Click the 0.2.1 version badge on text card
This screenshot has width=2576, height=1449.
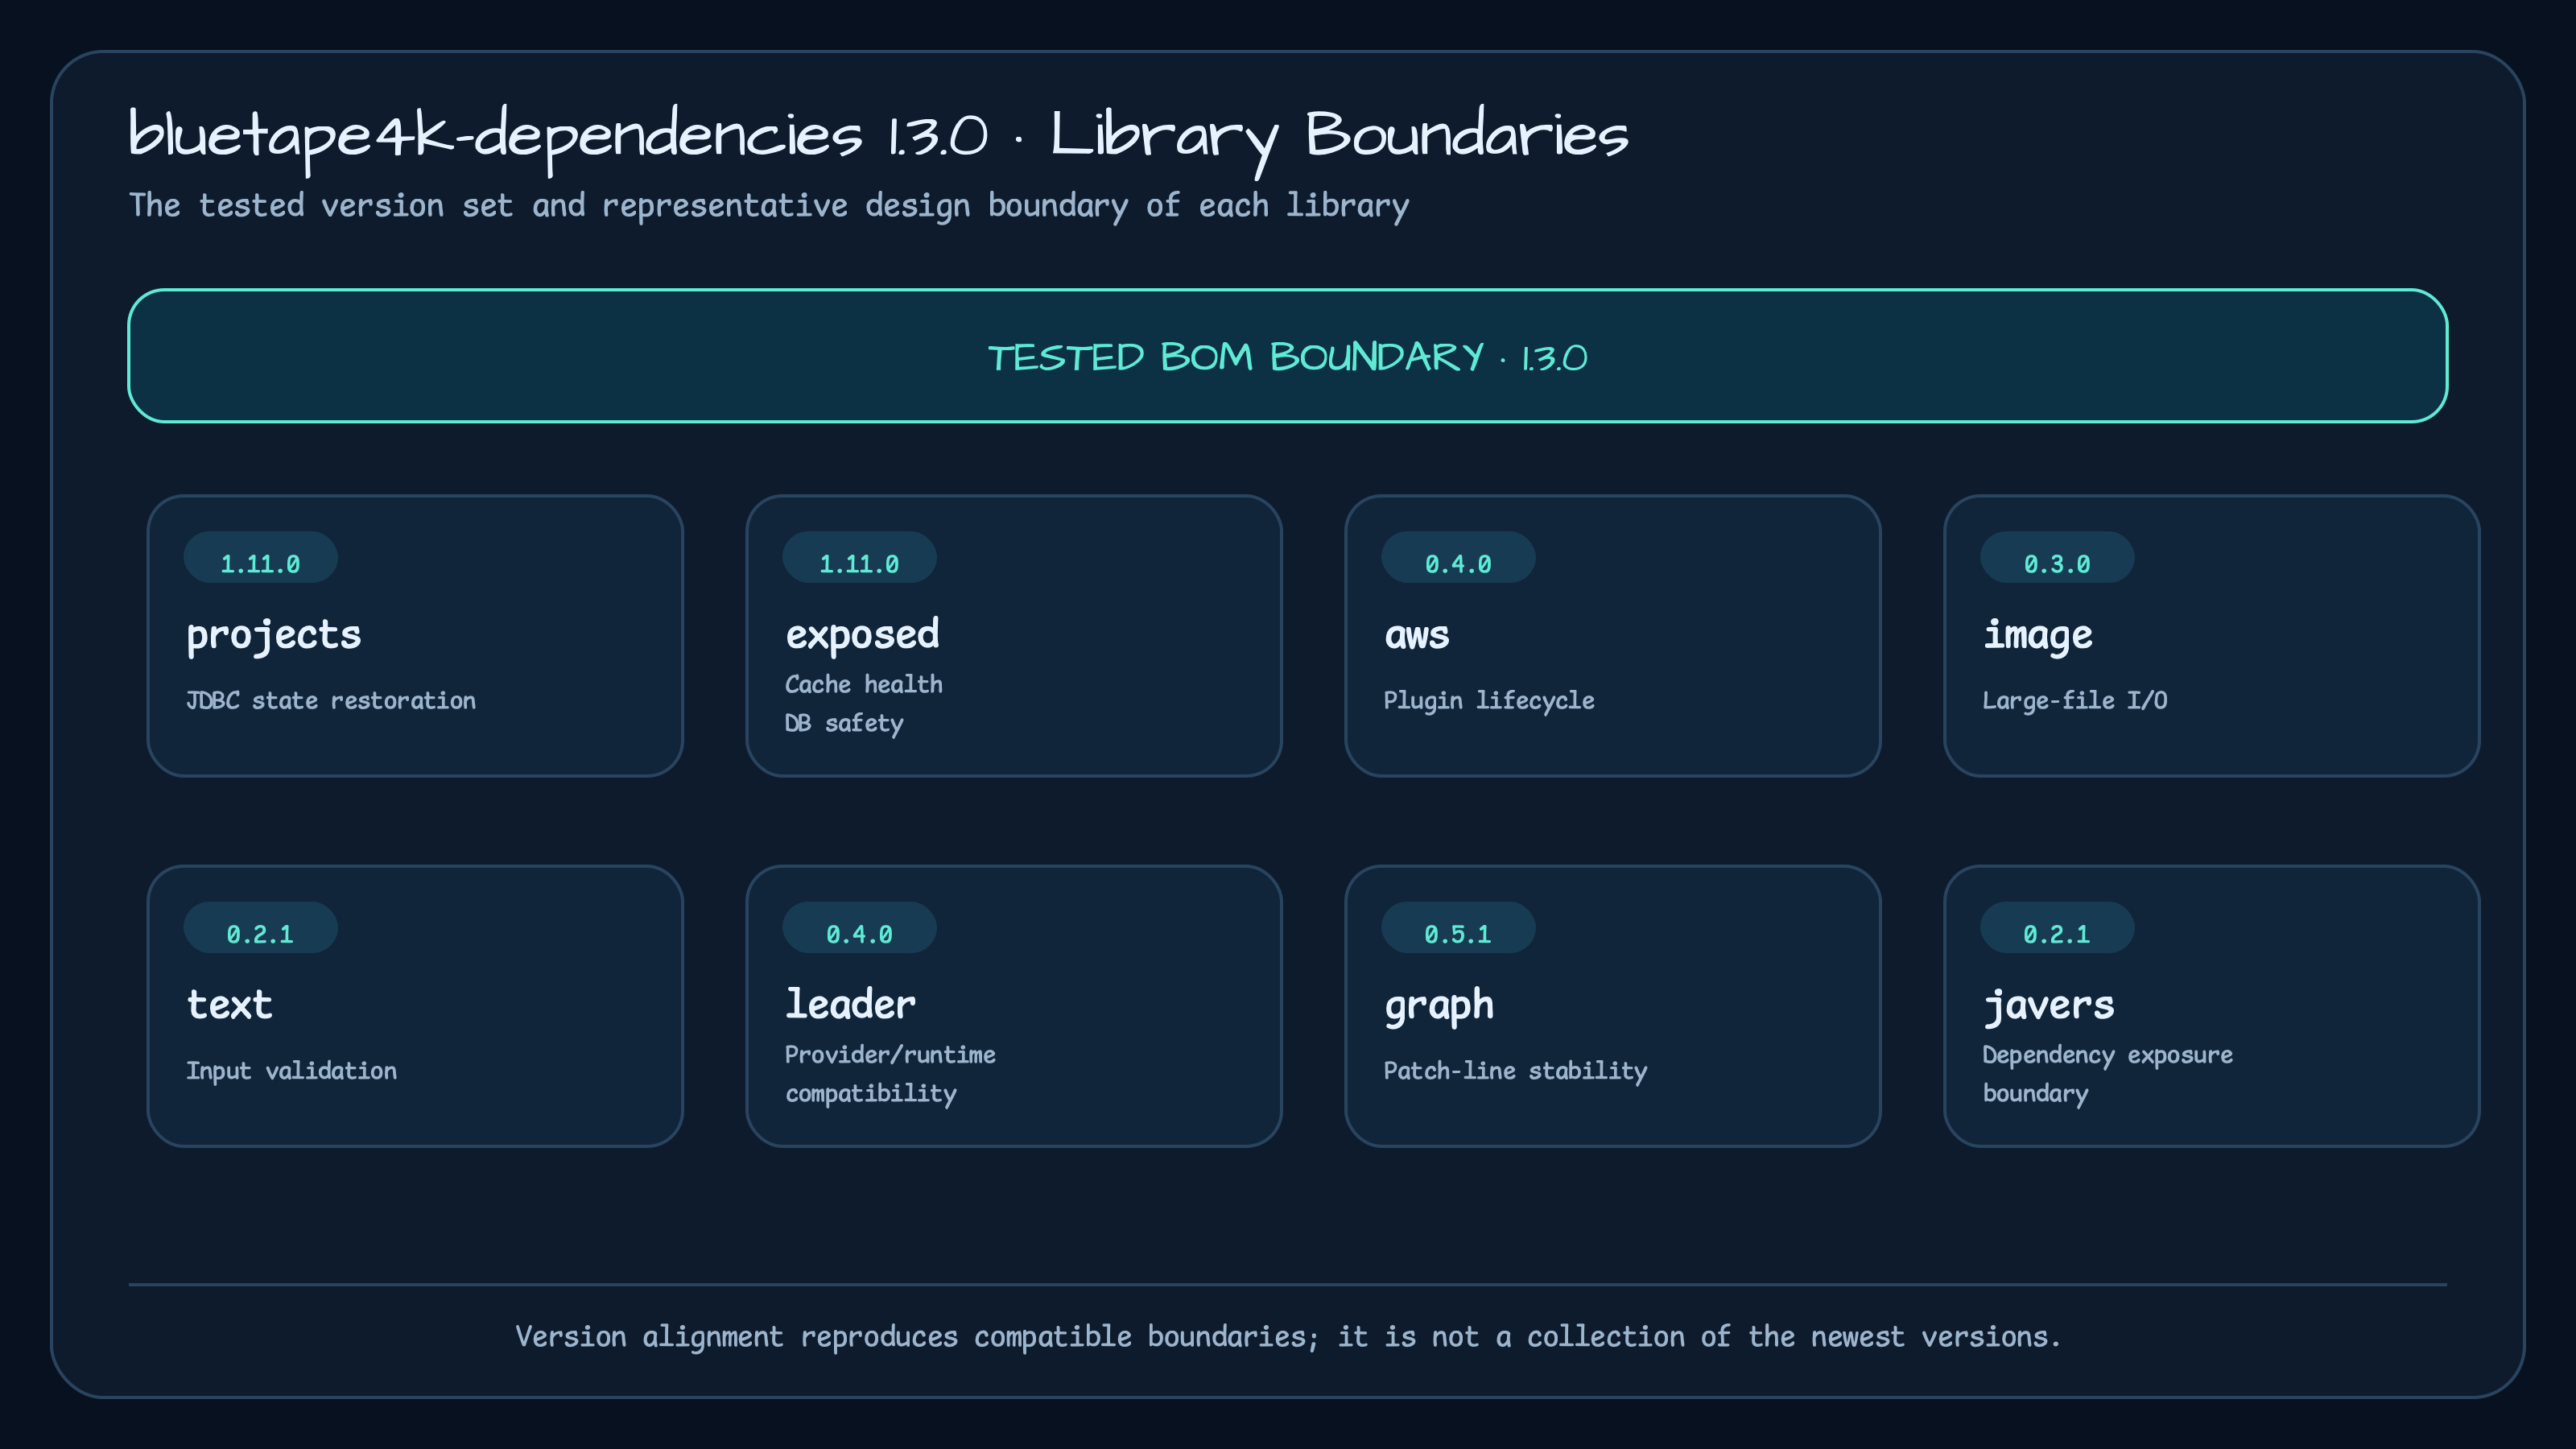pyautogui.click(x=260, y=928)
